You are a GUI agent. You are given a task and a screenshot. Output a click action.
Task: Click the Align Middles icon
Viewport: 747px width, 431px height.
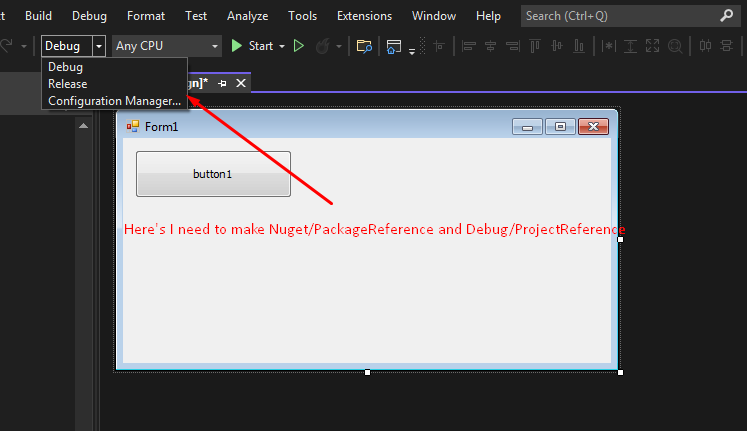[x=556, y=46]
